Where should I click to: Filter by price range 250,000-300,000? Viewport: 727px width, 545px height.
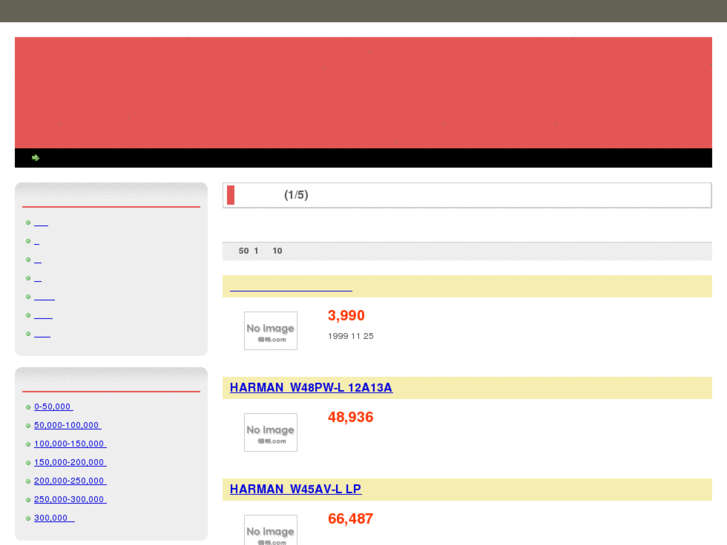(70, 500)
